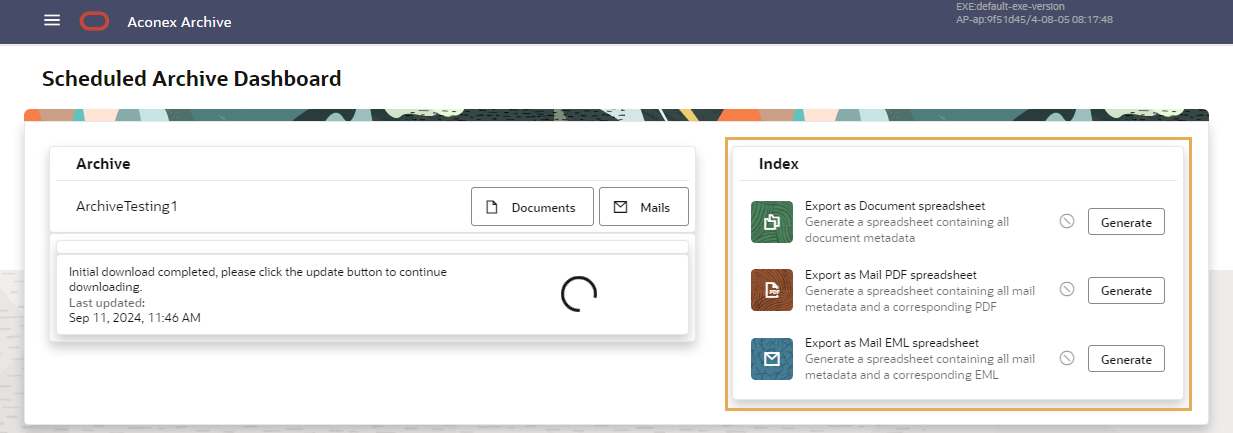Screen dimensions: 1233x433
Task: Click the 'Initial download completed' message
Action: pyautogui.click(x=258, y=279)
